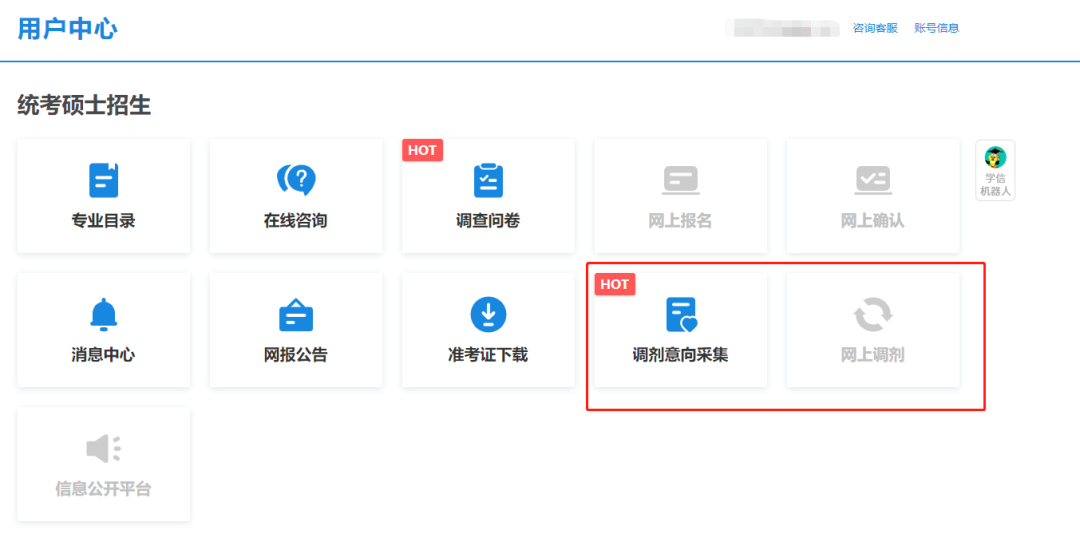Image resolution: width=1080 pixels, height=546 pixels.
Task: Click the 准考证下载 download arrow icon
Action: (488, 315)
